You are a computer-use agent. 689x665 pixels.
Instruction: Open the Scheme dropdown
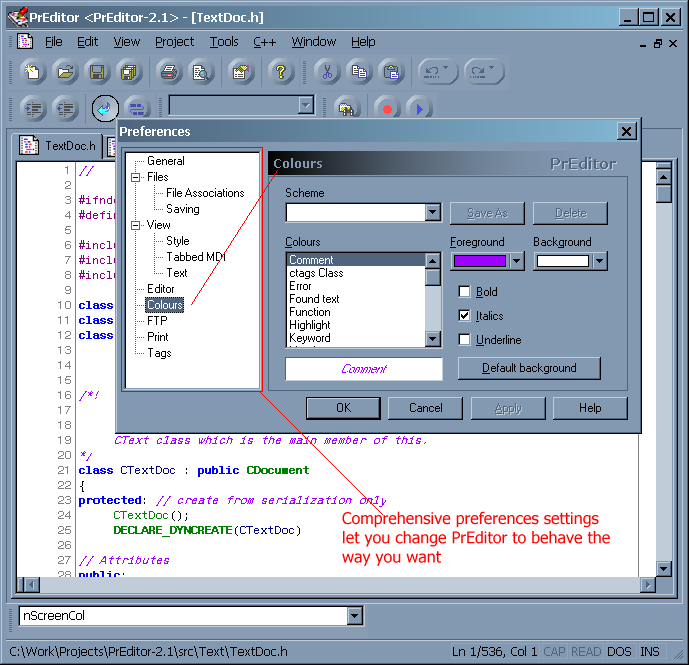[x=433, y=213]
